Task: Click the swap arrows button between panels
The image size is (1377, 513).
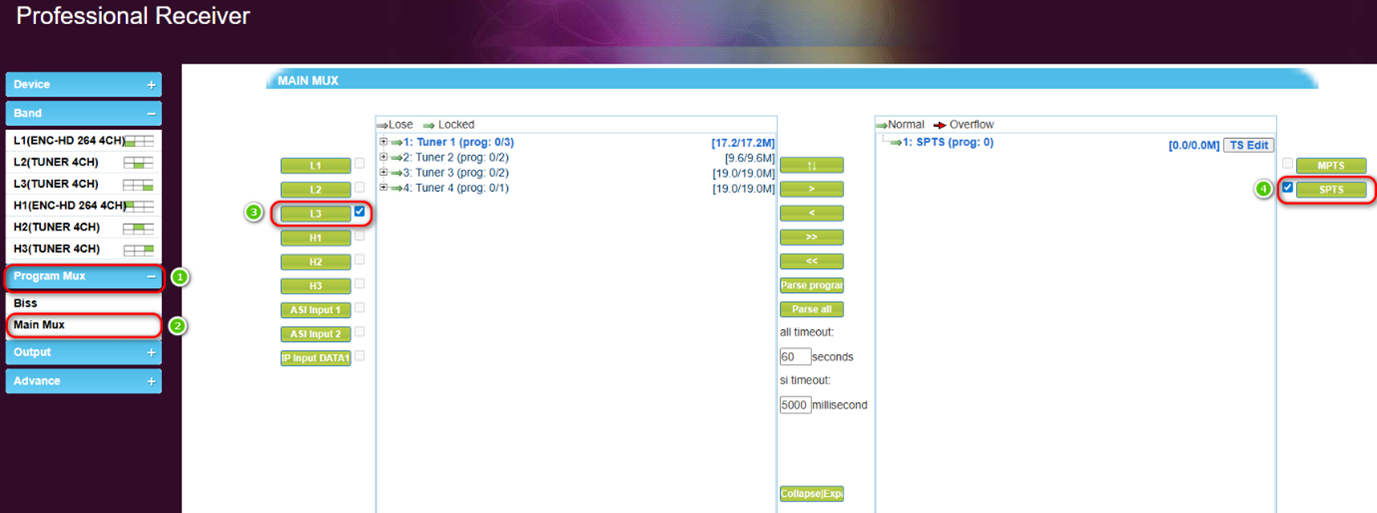Action: tap(811, 165)
